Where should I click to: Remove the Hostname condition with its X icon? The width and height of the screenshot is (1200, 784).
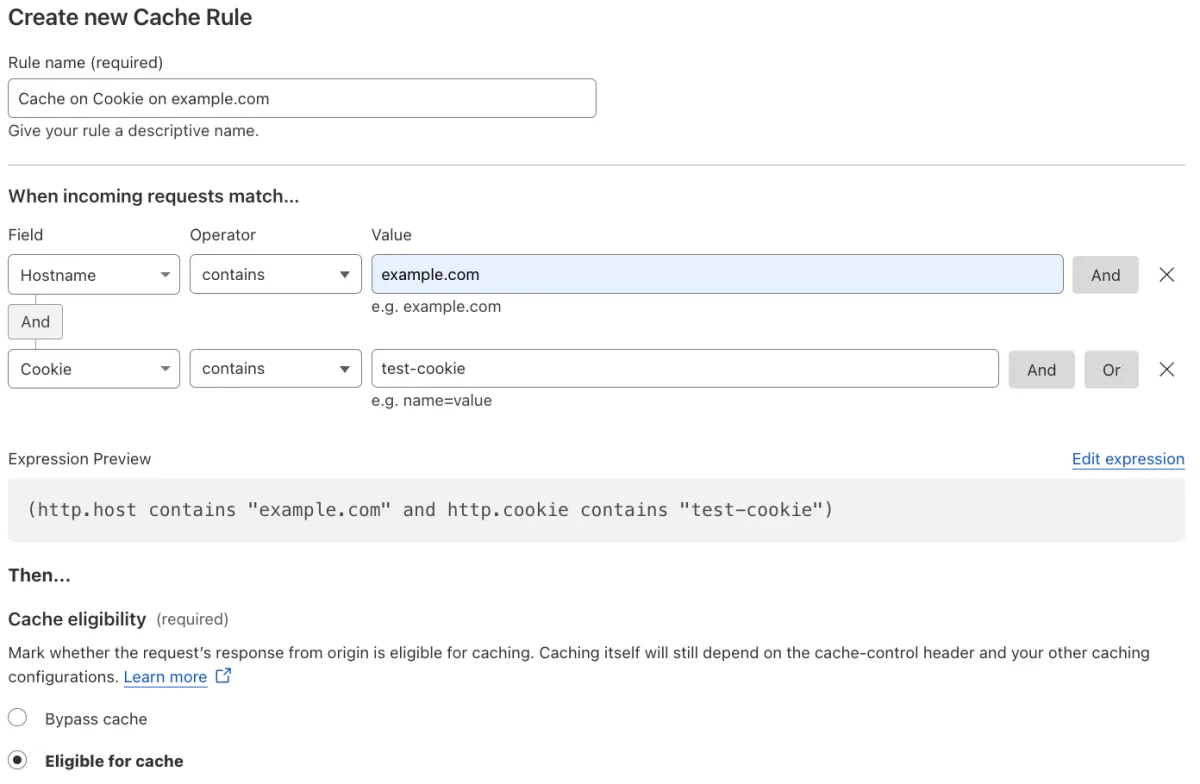click(1166, 274)
